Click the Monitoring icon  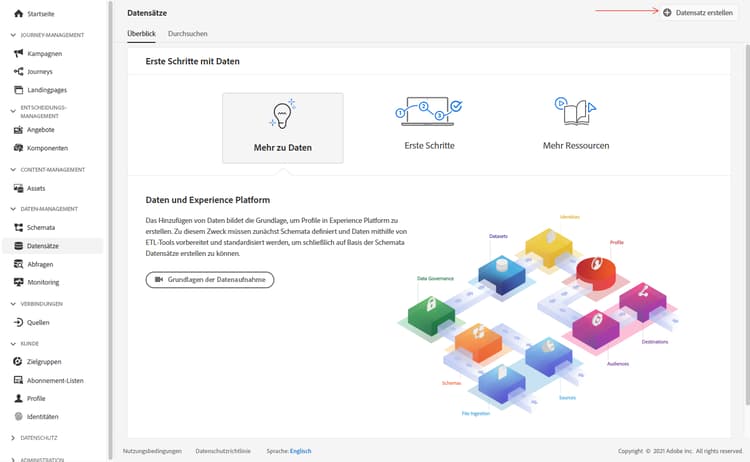(x=18, y=282)
